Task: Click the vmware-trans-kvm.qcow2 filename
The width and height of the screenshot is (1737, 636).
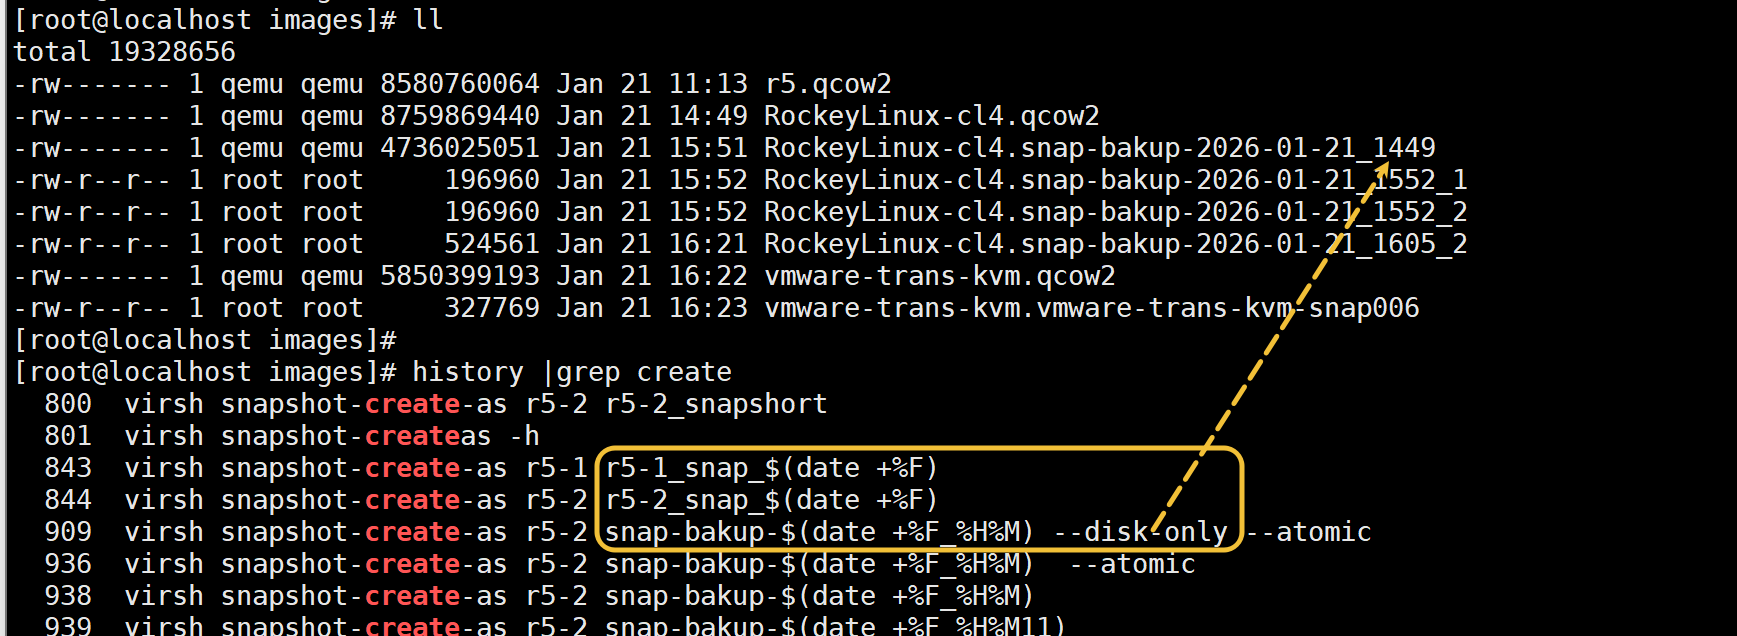Action: coord(939,276)
